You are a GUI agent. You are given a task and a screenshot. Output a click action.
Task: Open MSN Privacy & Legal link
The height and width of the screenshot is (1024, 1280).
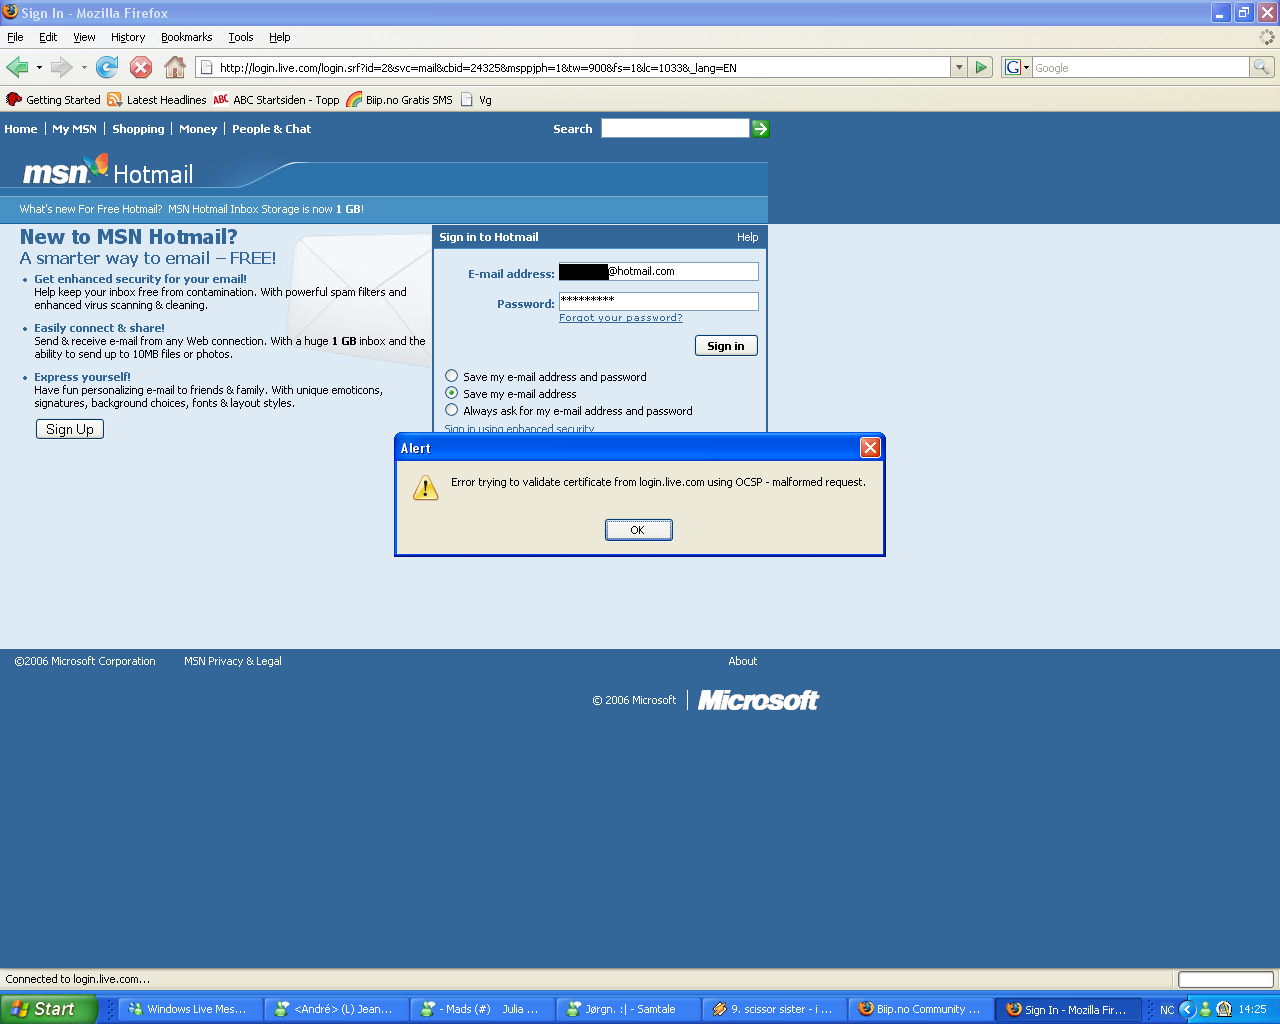tap(233, 661)
